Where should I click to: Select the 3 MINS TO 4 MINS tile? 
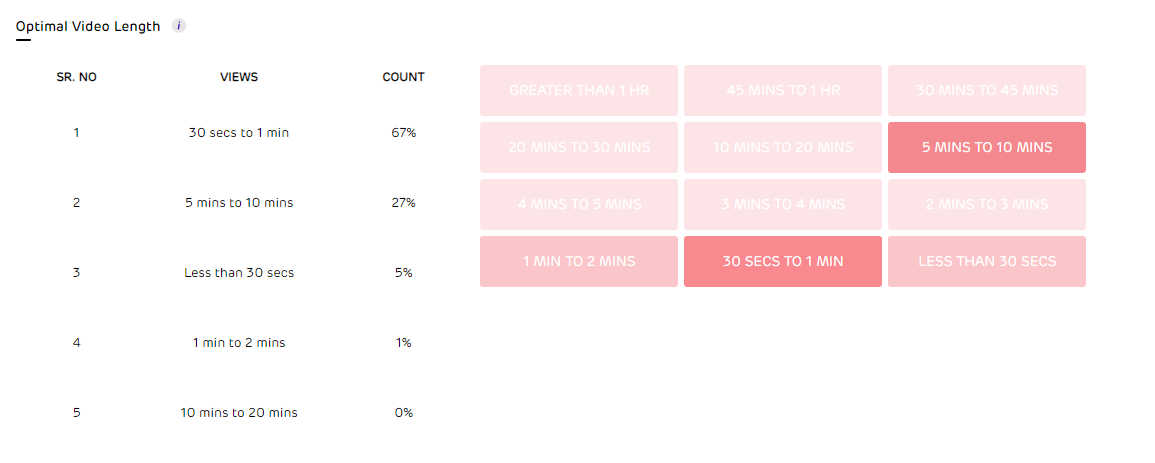pos(783,205)
